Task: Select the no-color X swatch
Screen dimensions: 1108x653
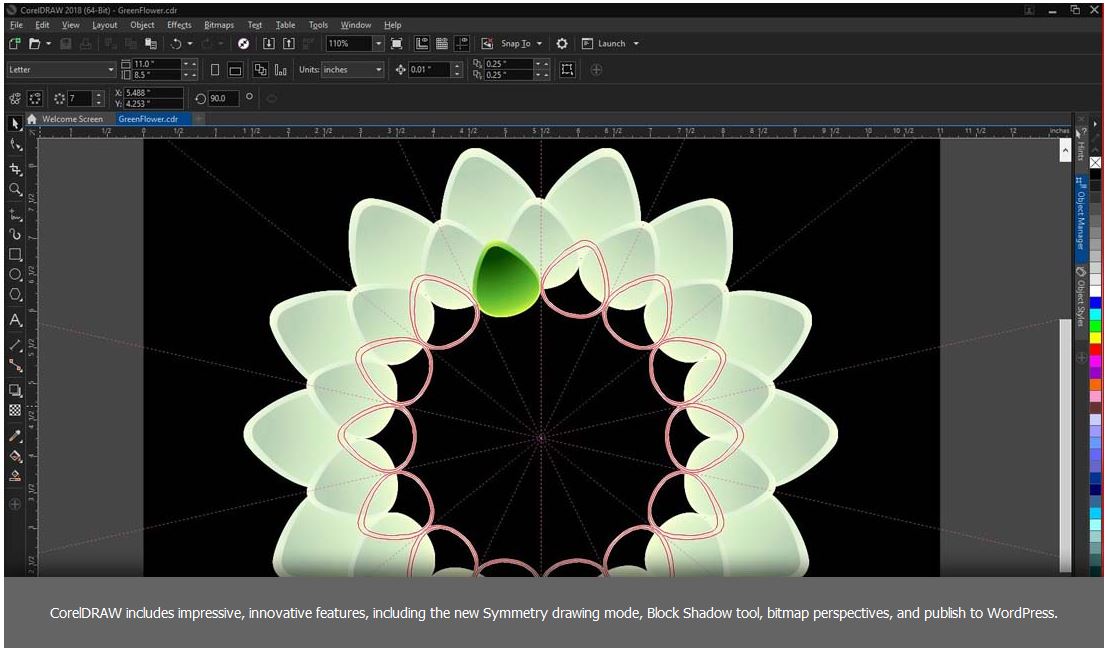Action: [1095, 163]
